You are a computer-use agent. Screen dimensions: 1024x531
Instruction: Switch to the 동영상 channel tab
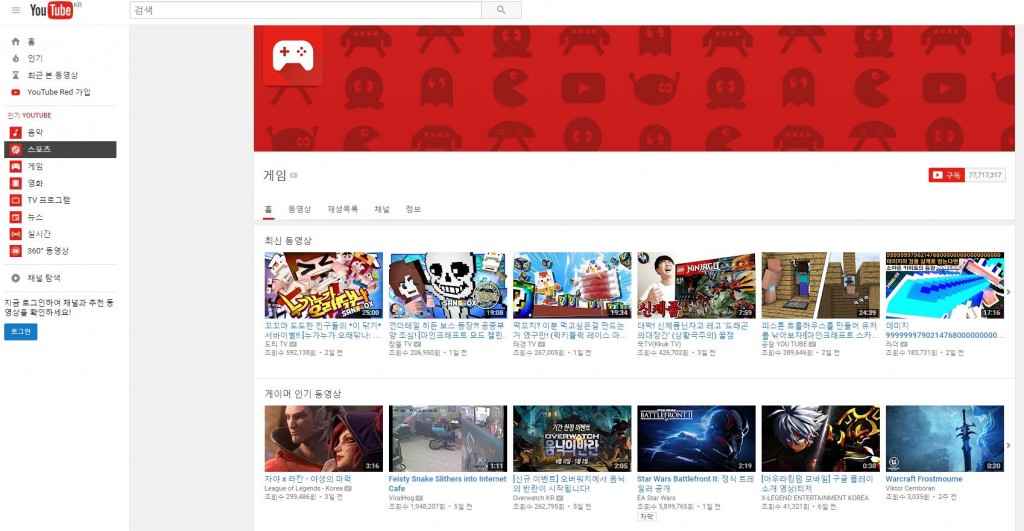(x=300, y=209)
